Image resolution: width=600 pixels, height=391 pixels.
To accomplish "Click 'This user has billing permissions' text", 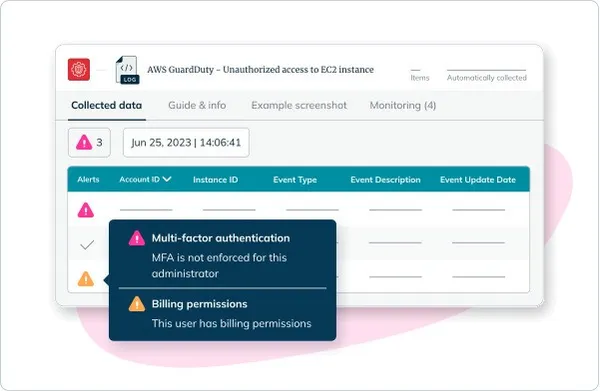I will click(x=232, y=324).
